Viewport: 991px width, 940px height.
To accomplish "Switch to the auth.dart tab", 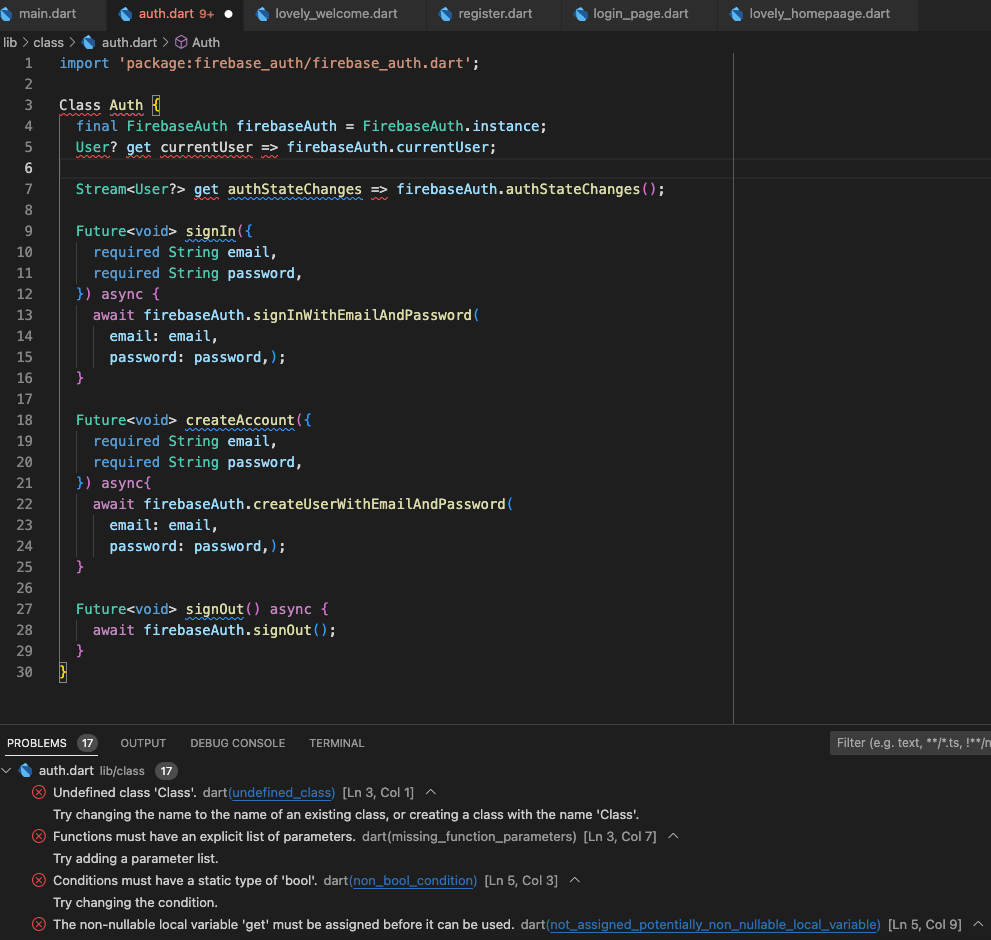I will 176,14.
